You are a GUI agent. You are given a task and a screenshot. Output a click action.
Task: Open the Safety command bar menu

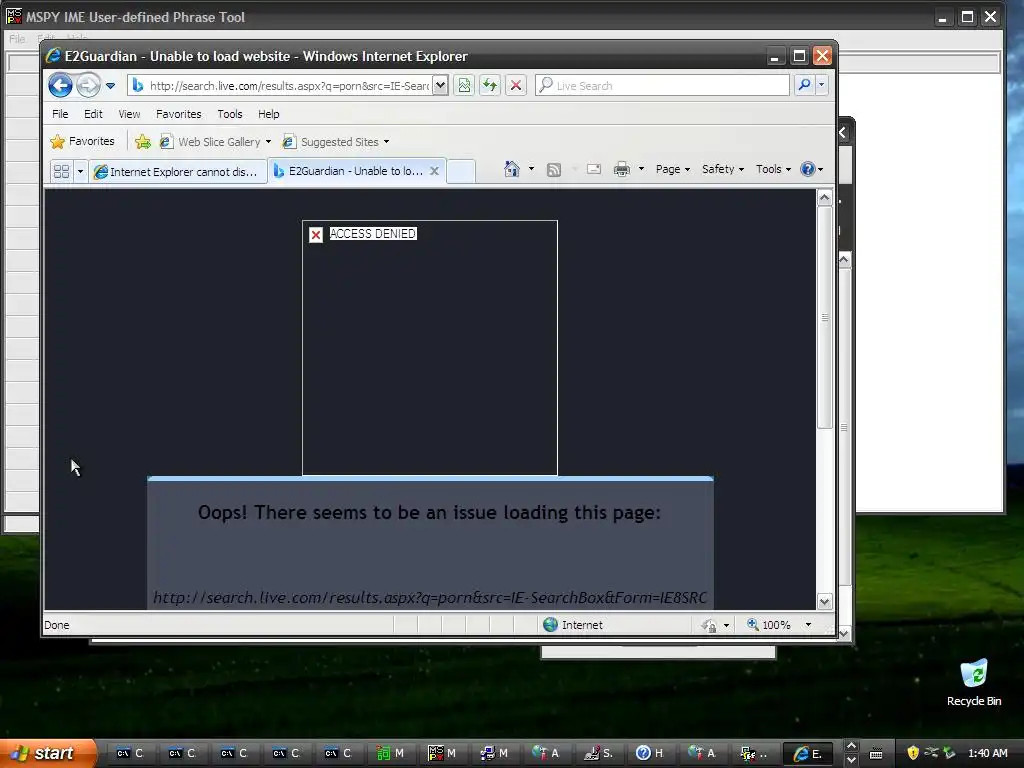click(723, 169)
